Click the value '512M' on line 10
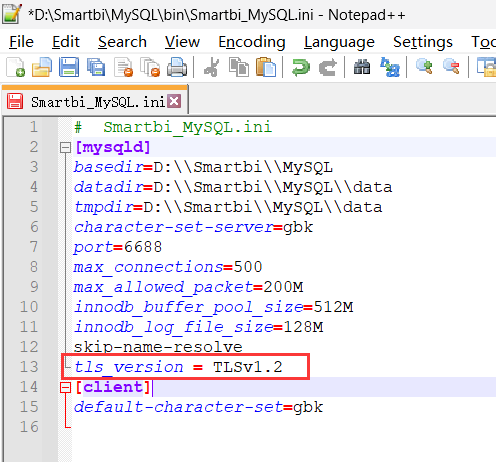 pos(333,307)
